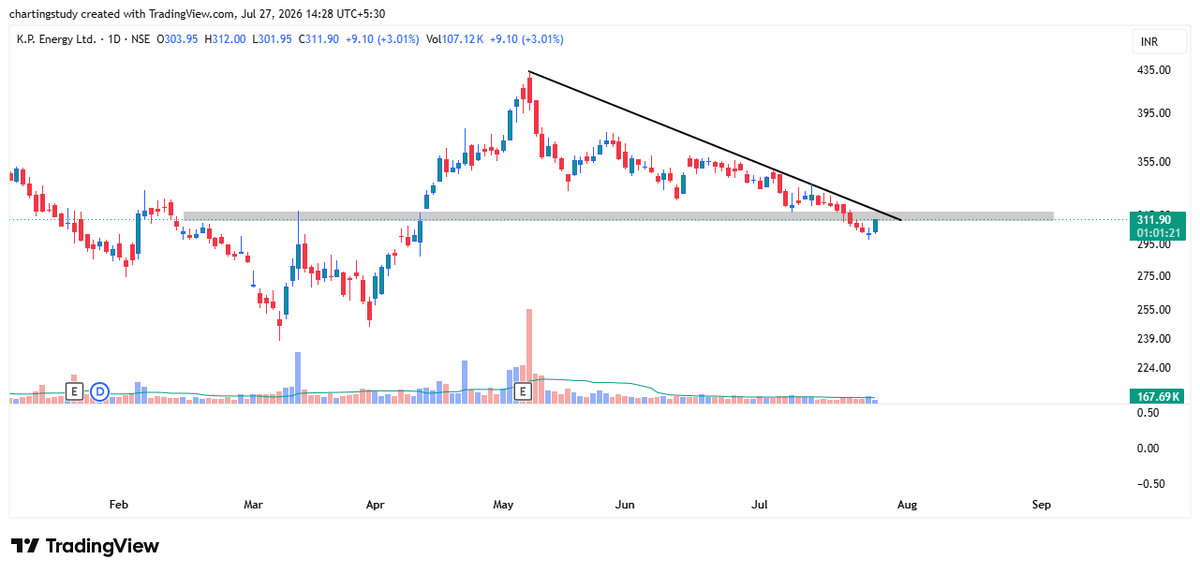Click the Jun label on time axis

[625, 506]
